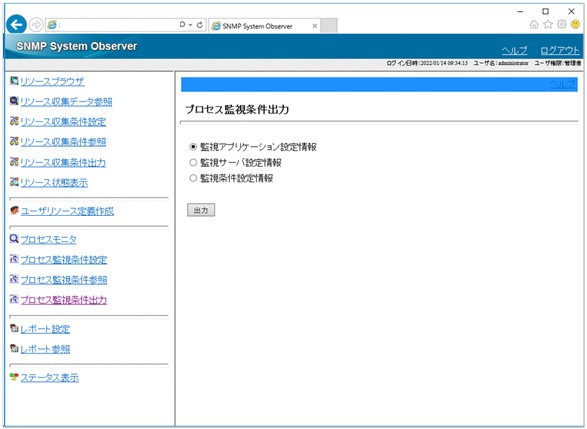The width and height of the screenshot is (587, 429).
Task: Open the ステータス表示 link
Action: tap(50, 378)
